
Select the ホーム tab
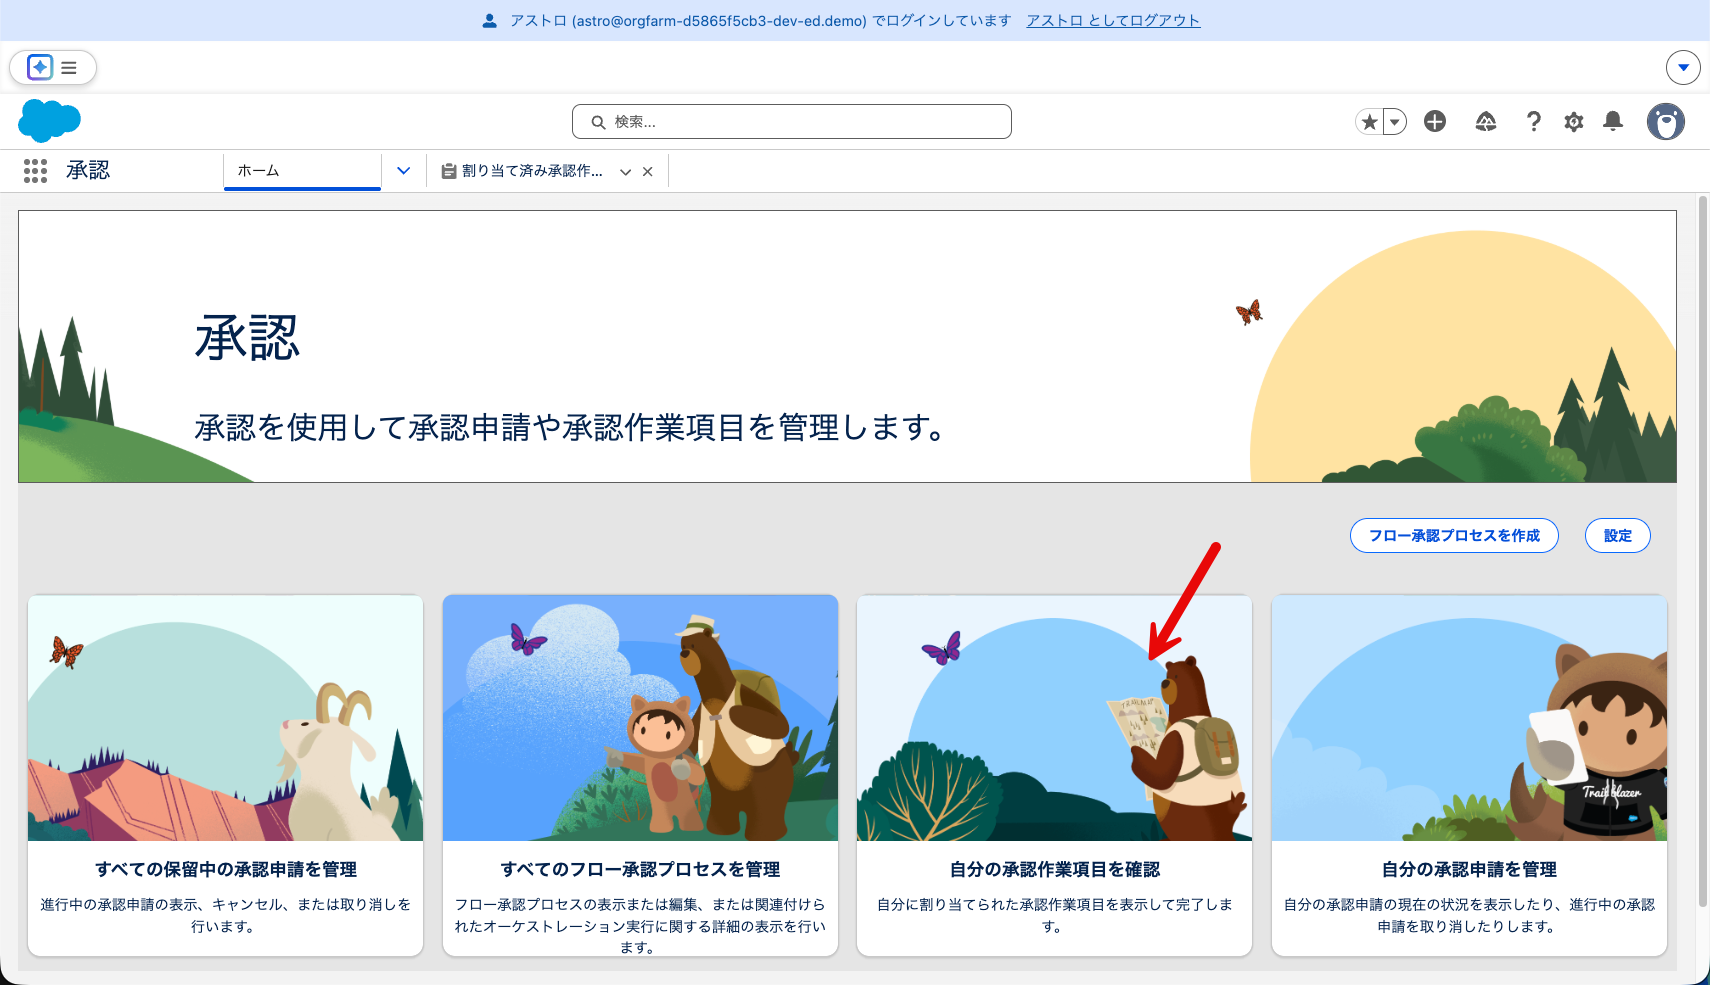(x=302, y=171)
